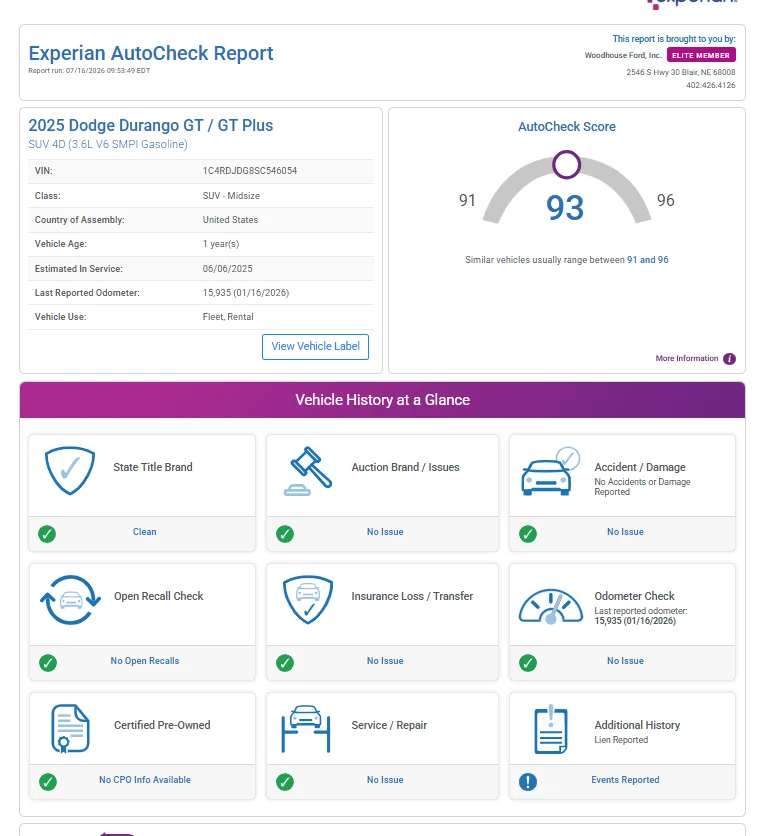The image size is (769, 836).
Task: Click No Issue under Accident / Damage
Action: tap(625, 532)
